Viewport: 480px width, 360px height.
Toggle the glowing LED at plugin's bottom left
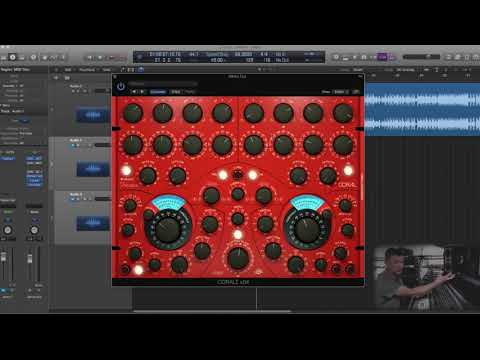click(138, 270)
